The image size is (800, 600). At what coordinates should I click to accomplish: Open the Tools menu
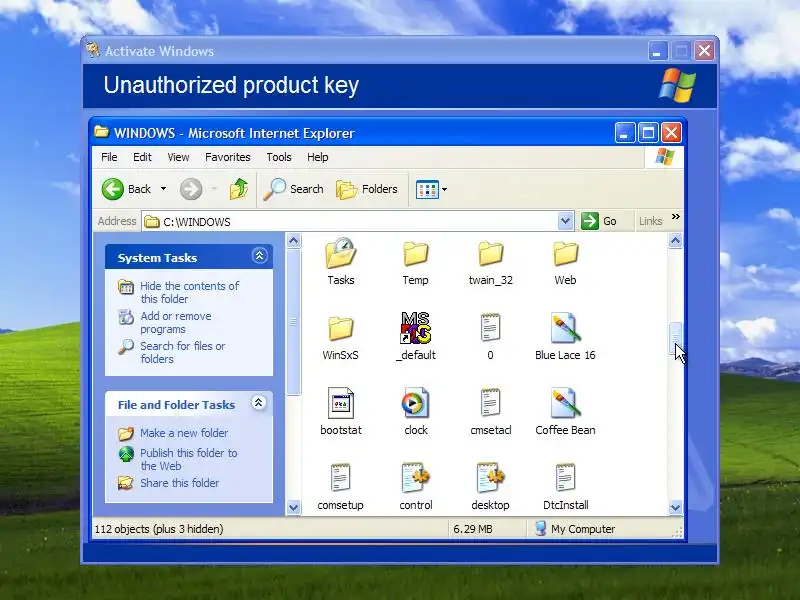coord(279,157)
